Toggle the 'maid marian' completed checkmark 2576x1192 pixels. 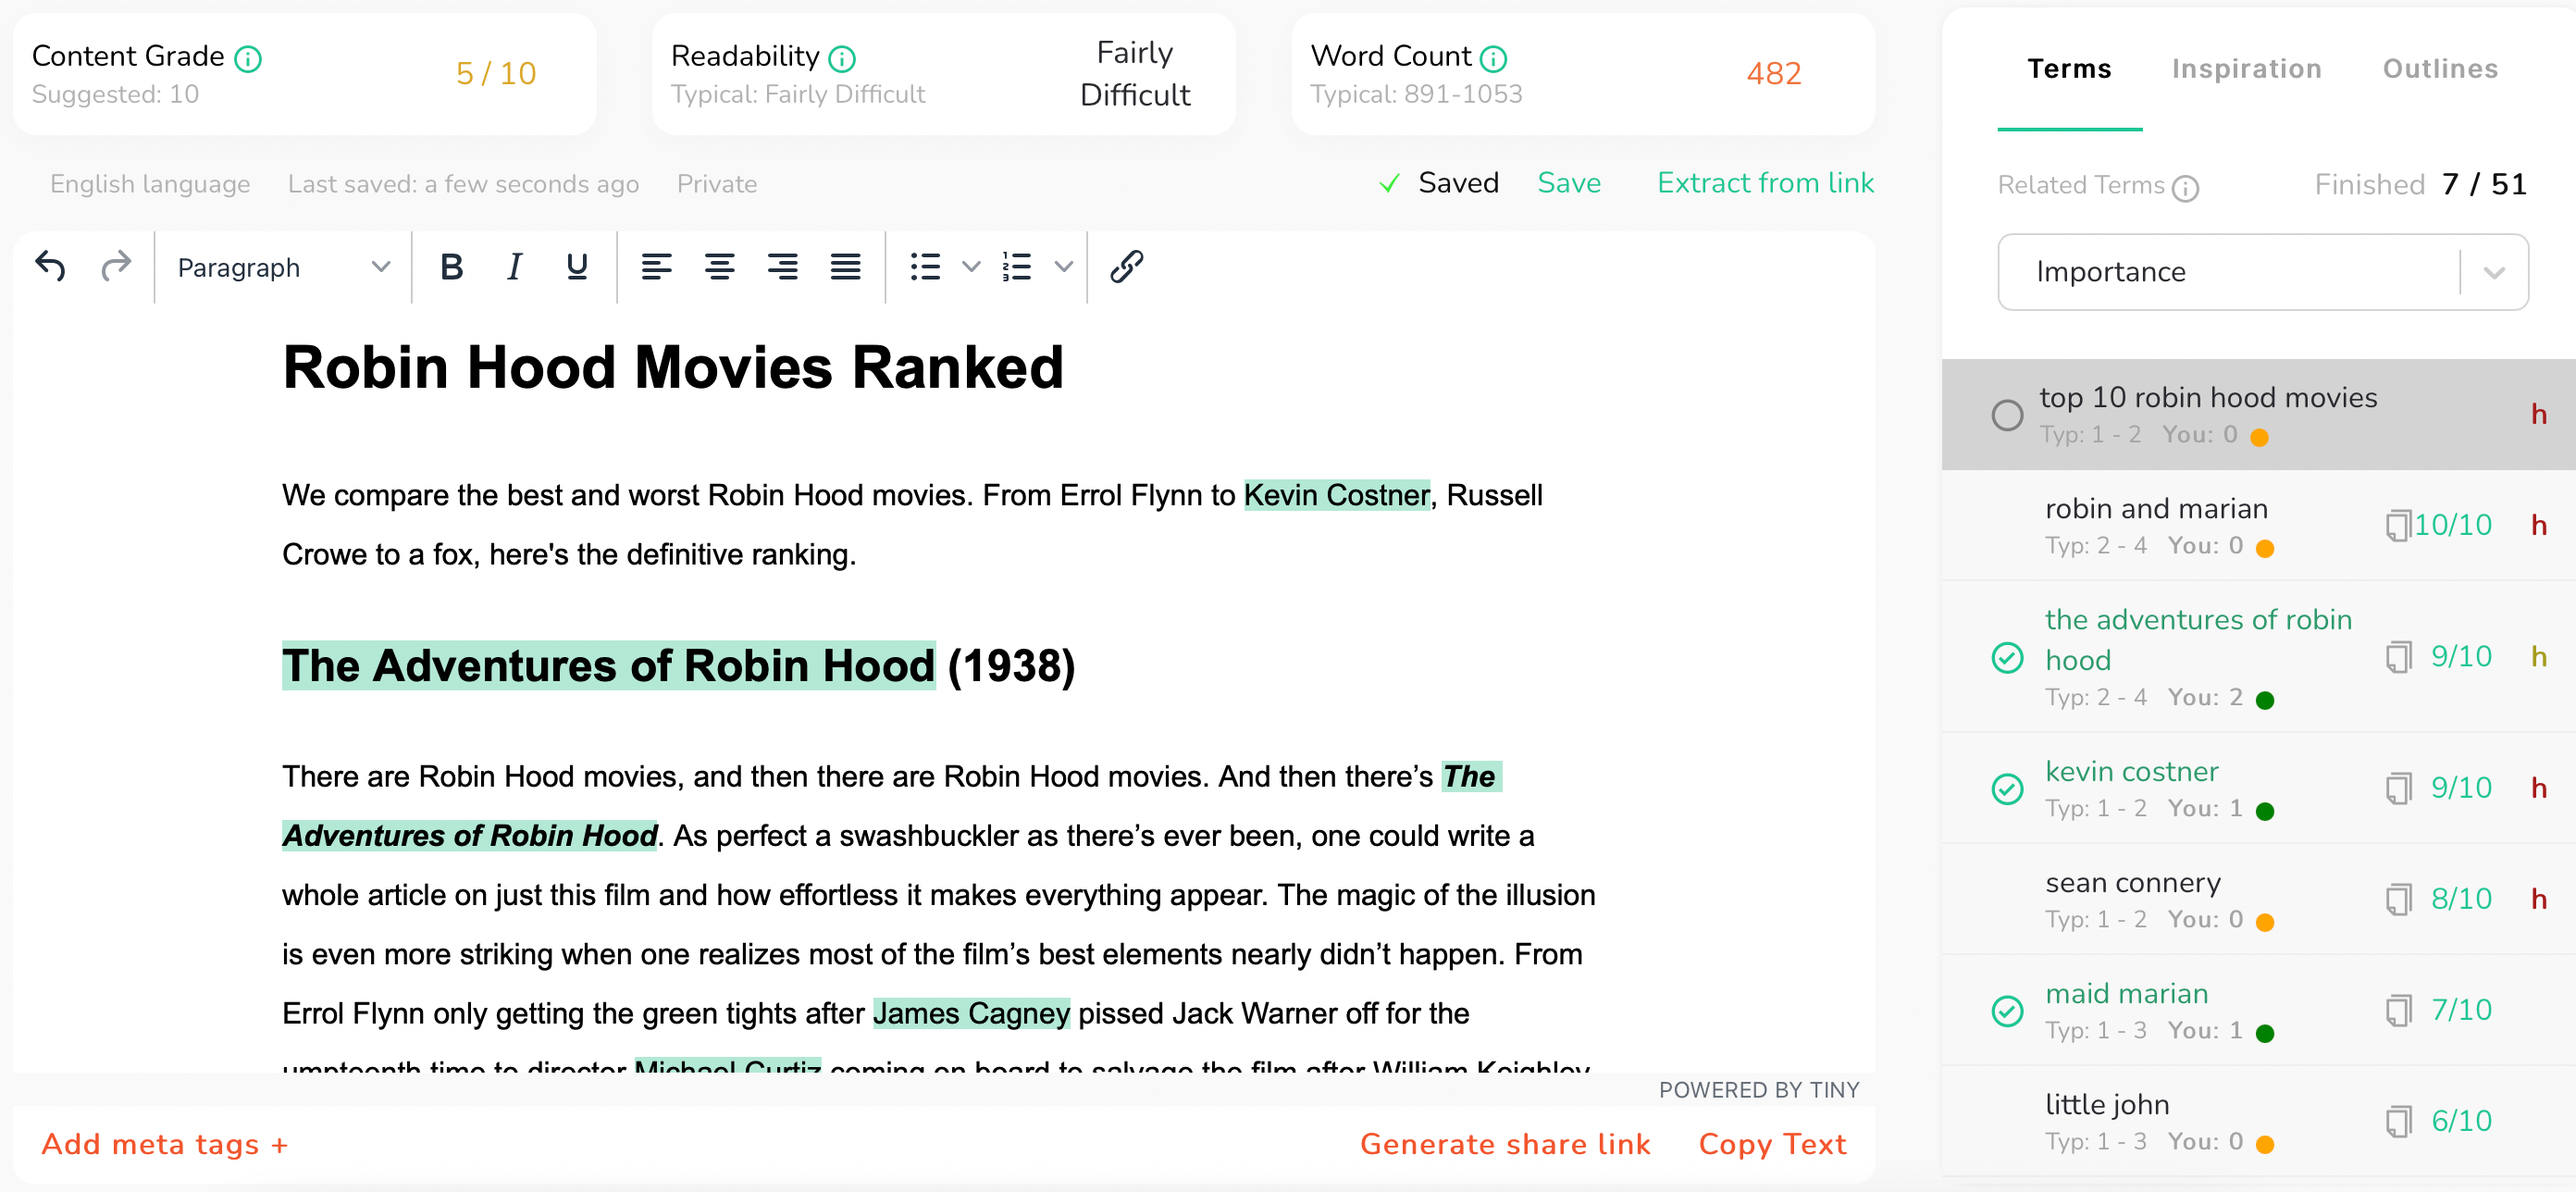coord(2006,1011)
